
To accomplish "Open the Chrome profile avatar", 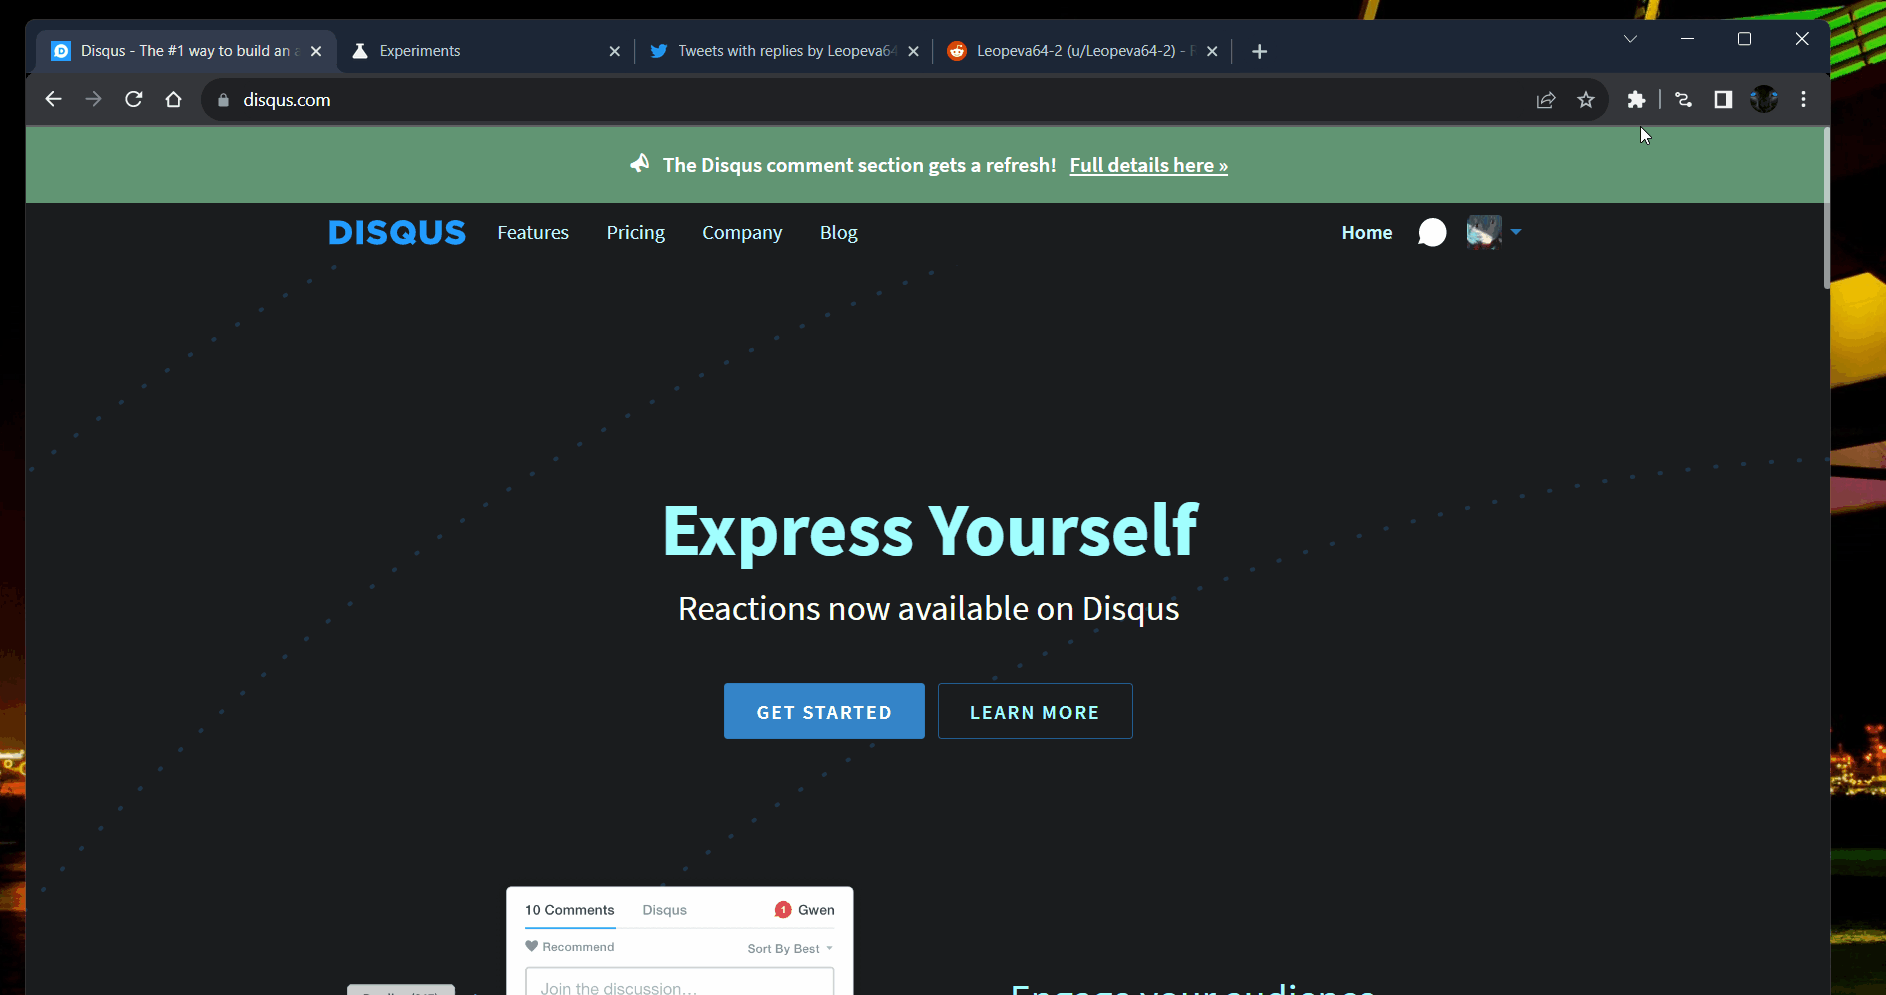I will pos(1764,99).
